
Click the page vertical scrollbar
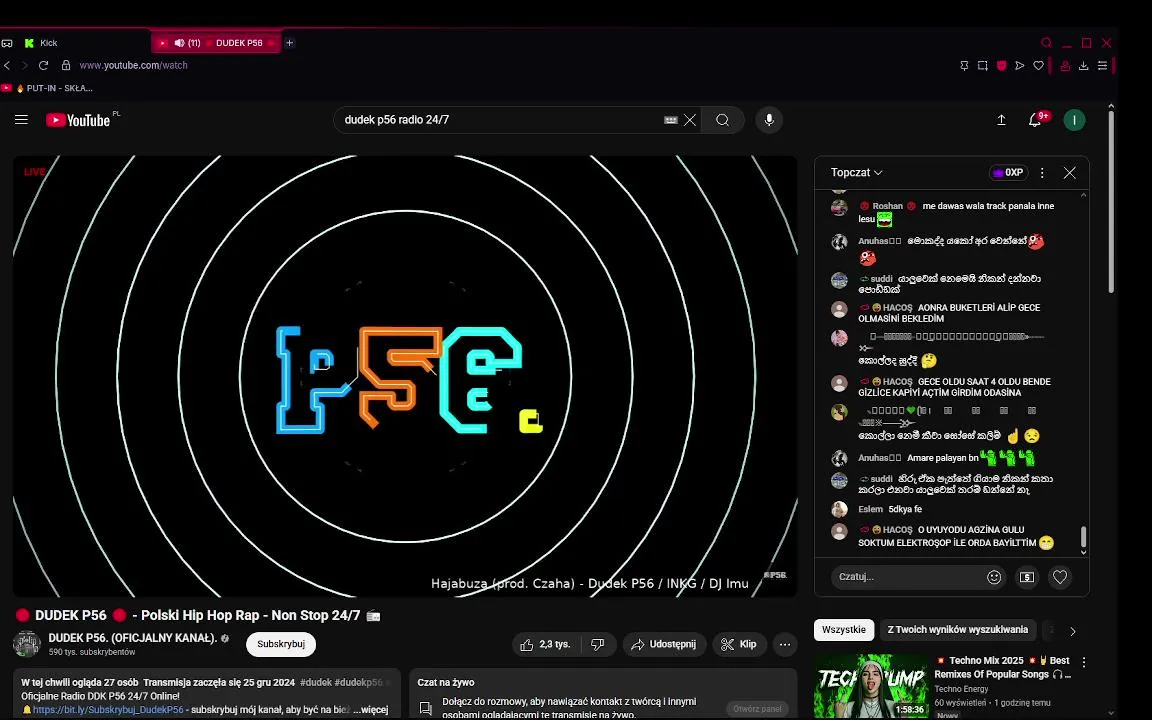click(x=1111, y=203)
